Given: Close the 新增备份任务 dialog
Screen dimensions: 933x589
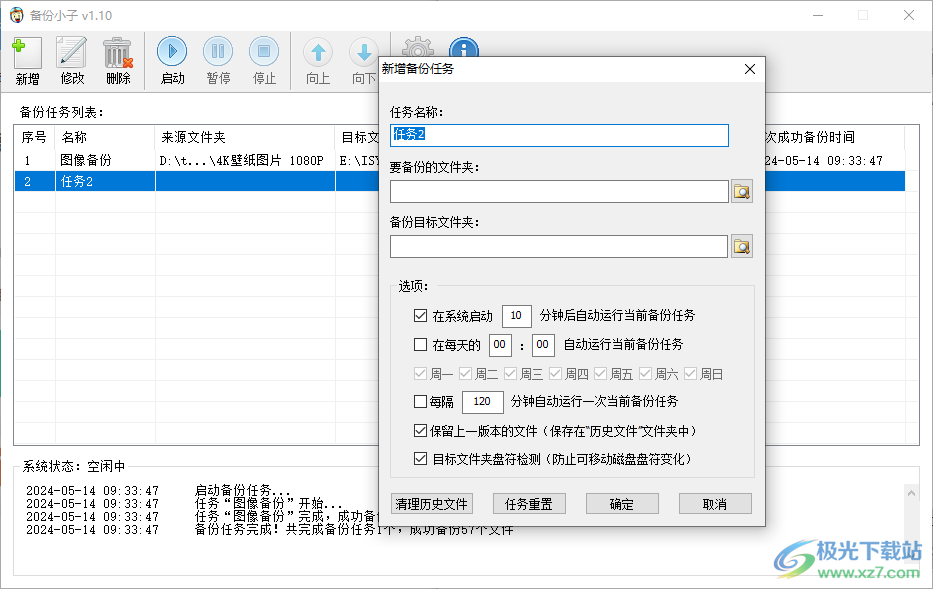Looking at the screenshot, I should [750, 70].
